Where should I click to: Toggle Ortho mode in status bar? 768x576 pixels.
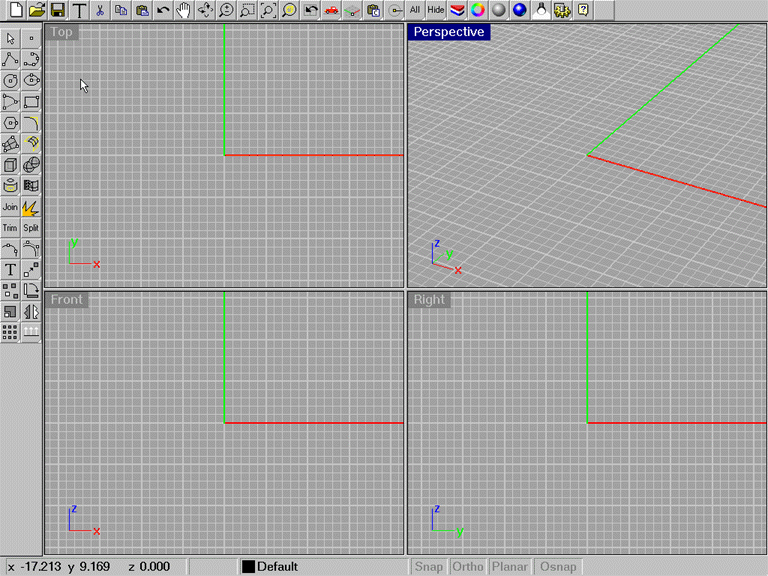pyautogui.click(x=468, y=567)
